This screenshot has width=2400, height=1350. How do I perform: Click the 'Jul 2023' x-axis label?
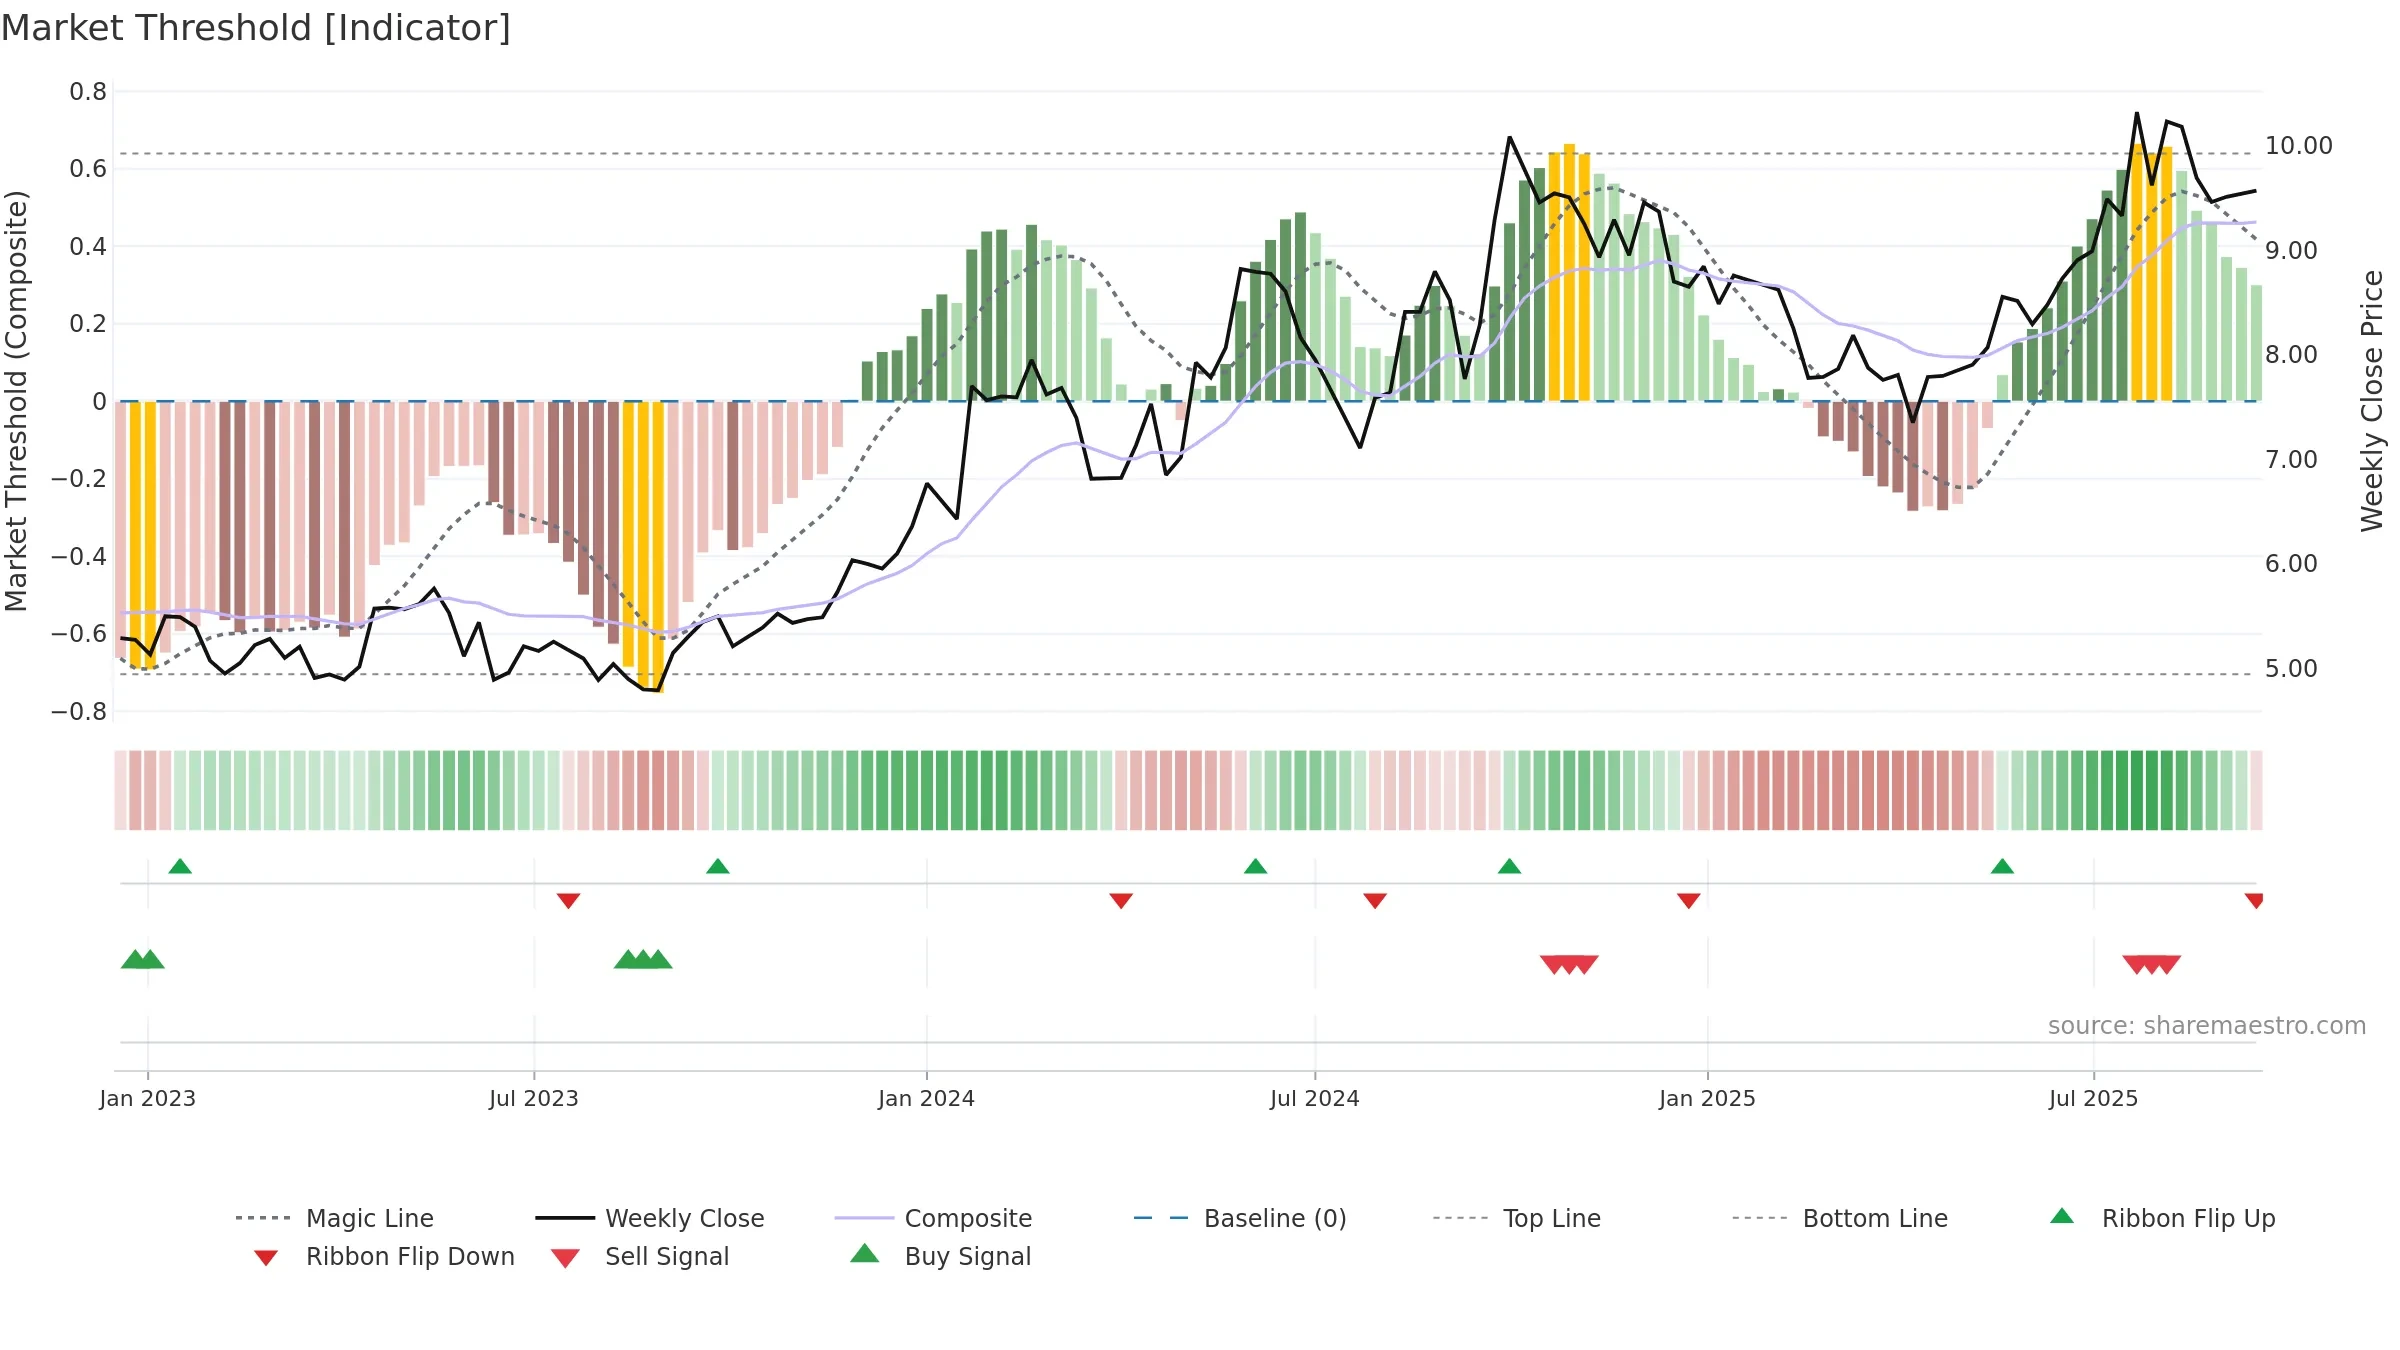click(534, 1098)
